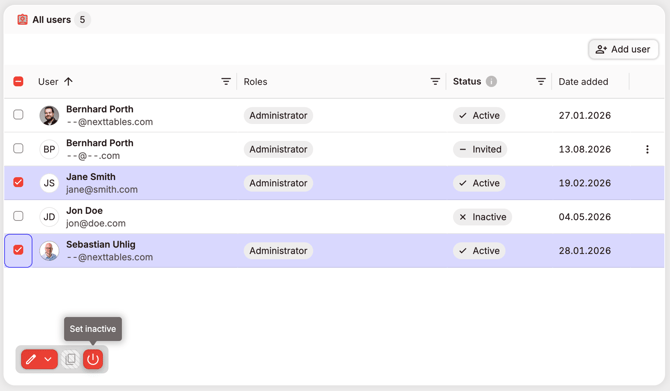
Task: Click the JD initials avatar
Action: pos(49,217)
